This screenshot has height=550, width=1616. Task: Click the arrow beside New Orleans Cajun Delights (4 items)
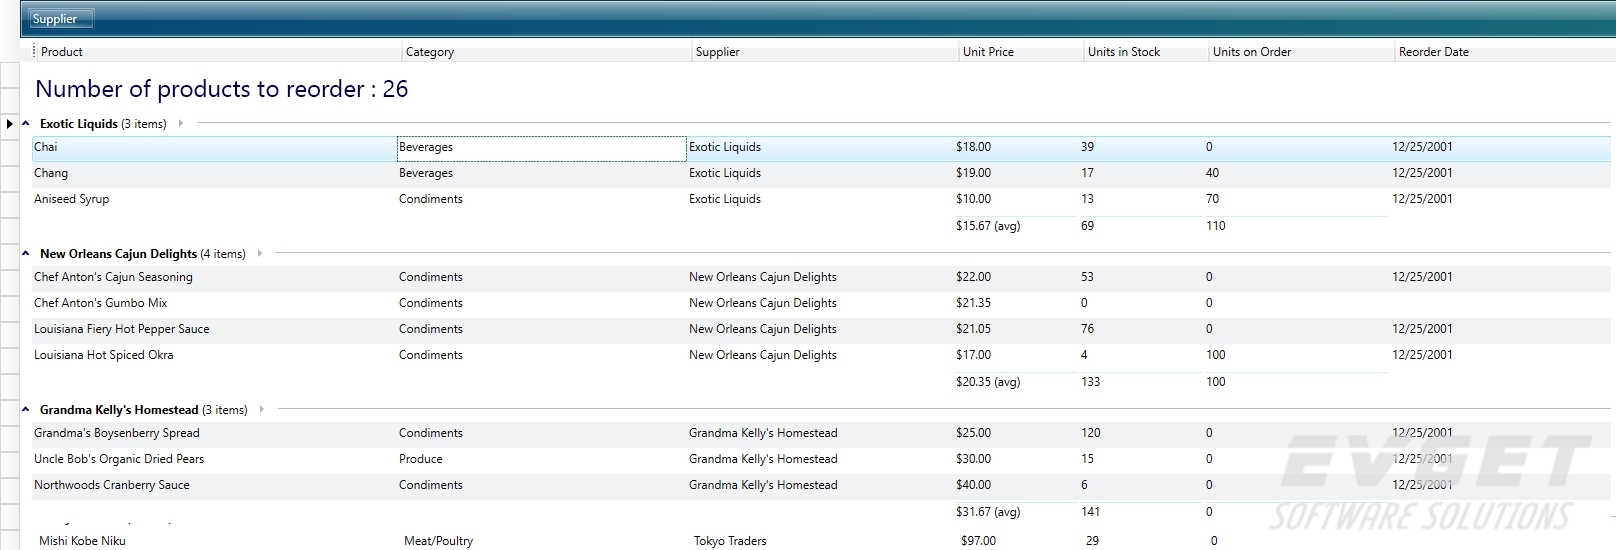point(260,254)
